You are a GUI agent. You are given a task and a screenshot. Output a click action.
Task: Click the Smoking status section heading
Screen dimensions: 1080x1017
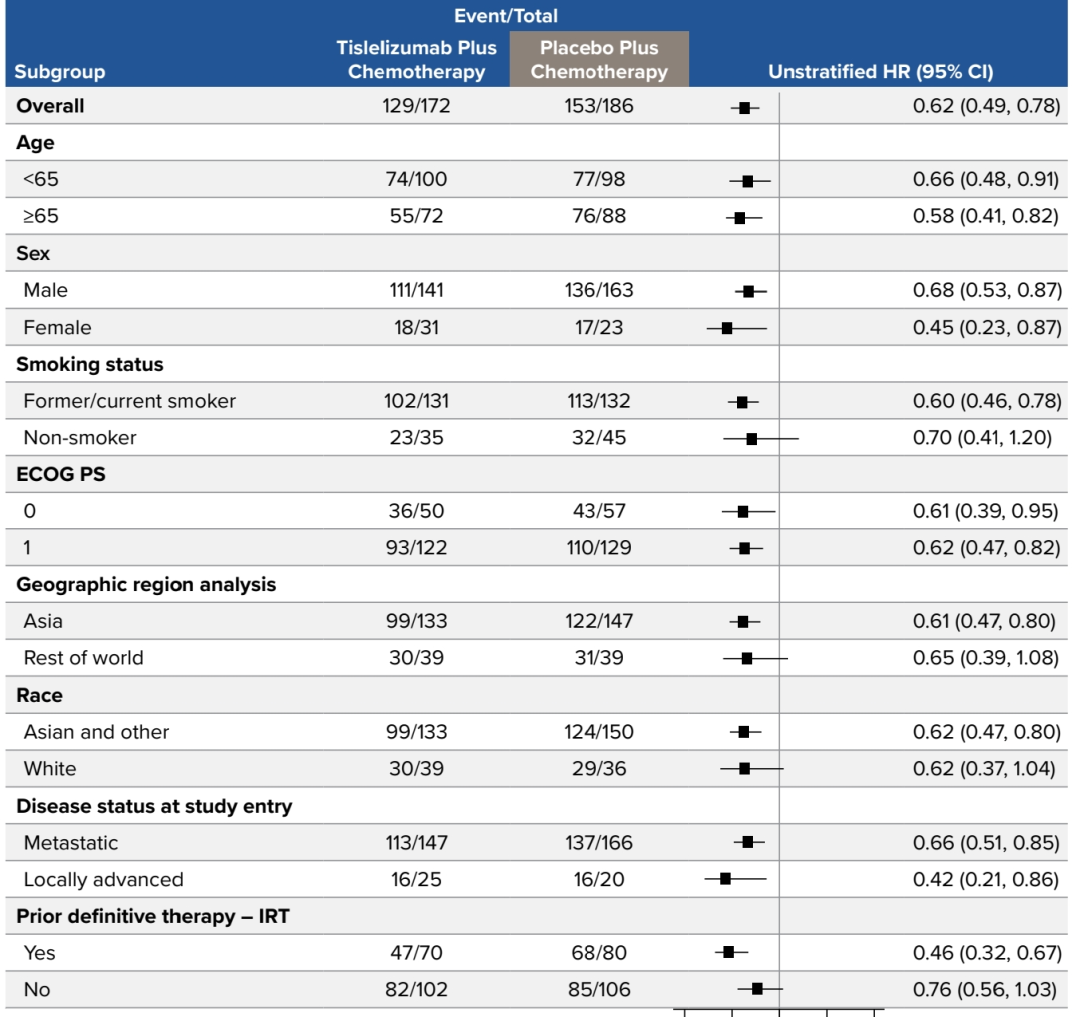tap(90, 364)
